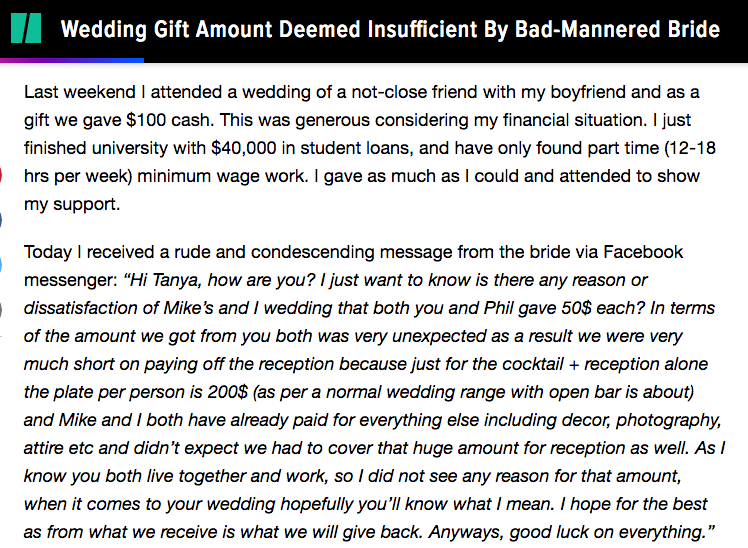Click the phrase "Last weekend" starting the article
The image size is (748, 548).
point(80,92)
